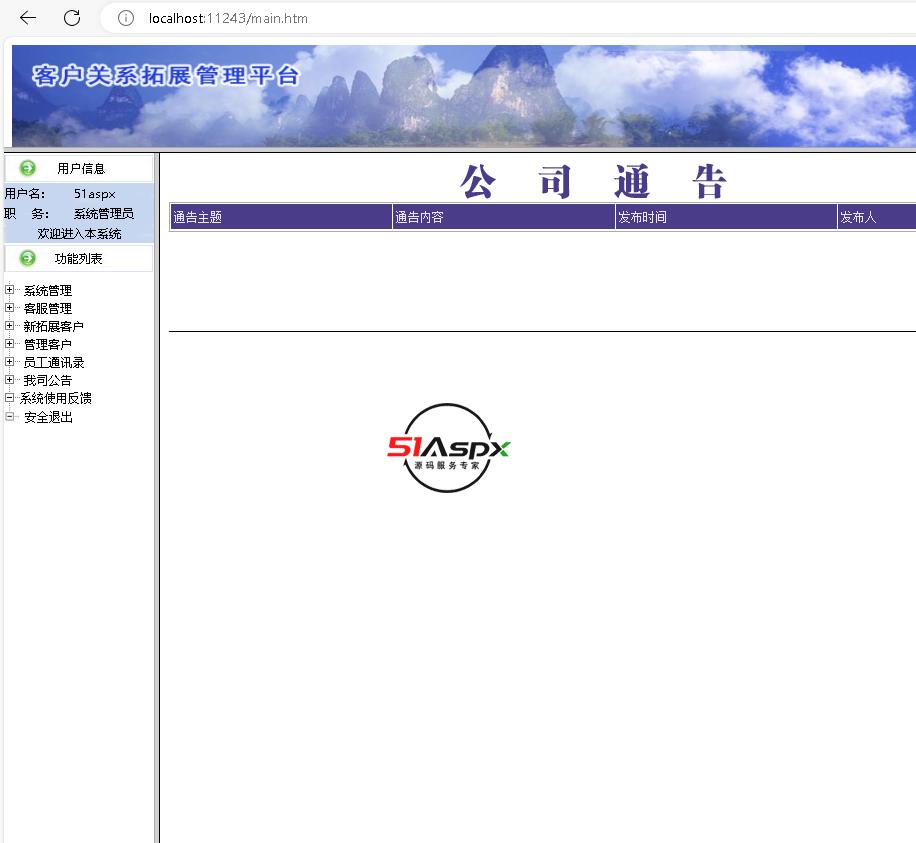Click 安全退出 to log out

point(48,417)
